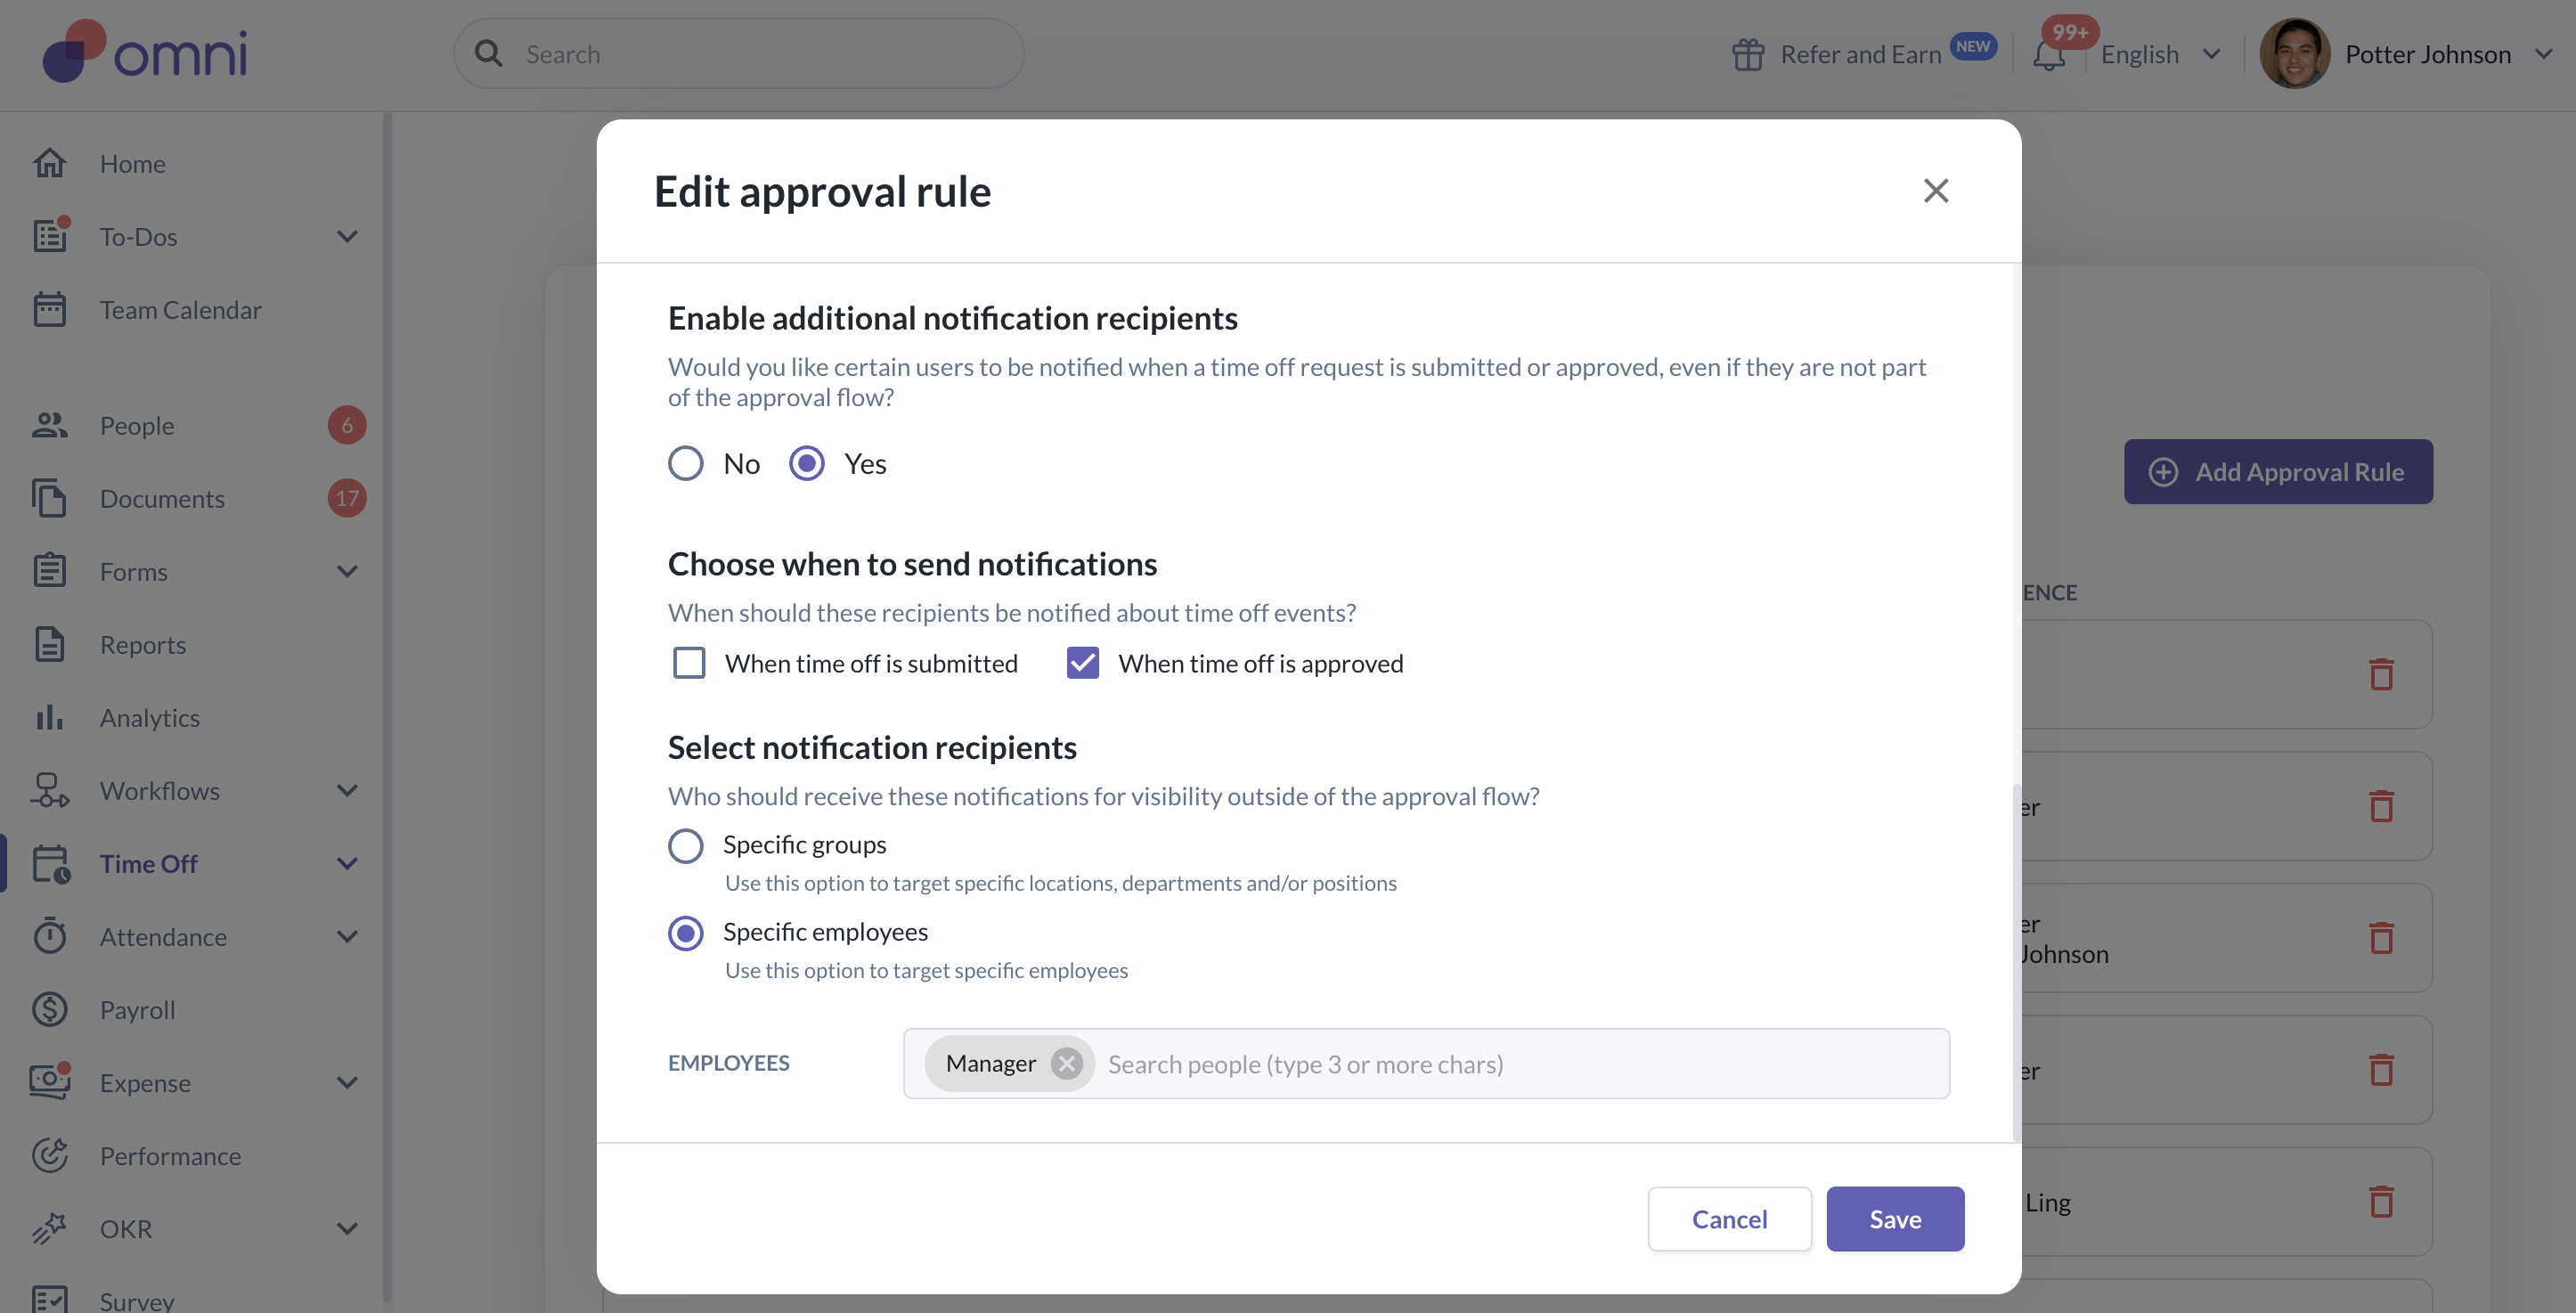Viewport: 2576px width, 1313px height.
Task: Click the Cancel button
Action: coord(1728,1218)
